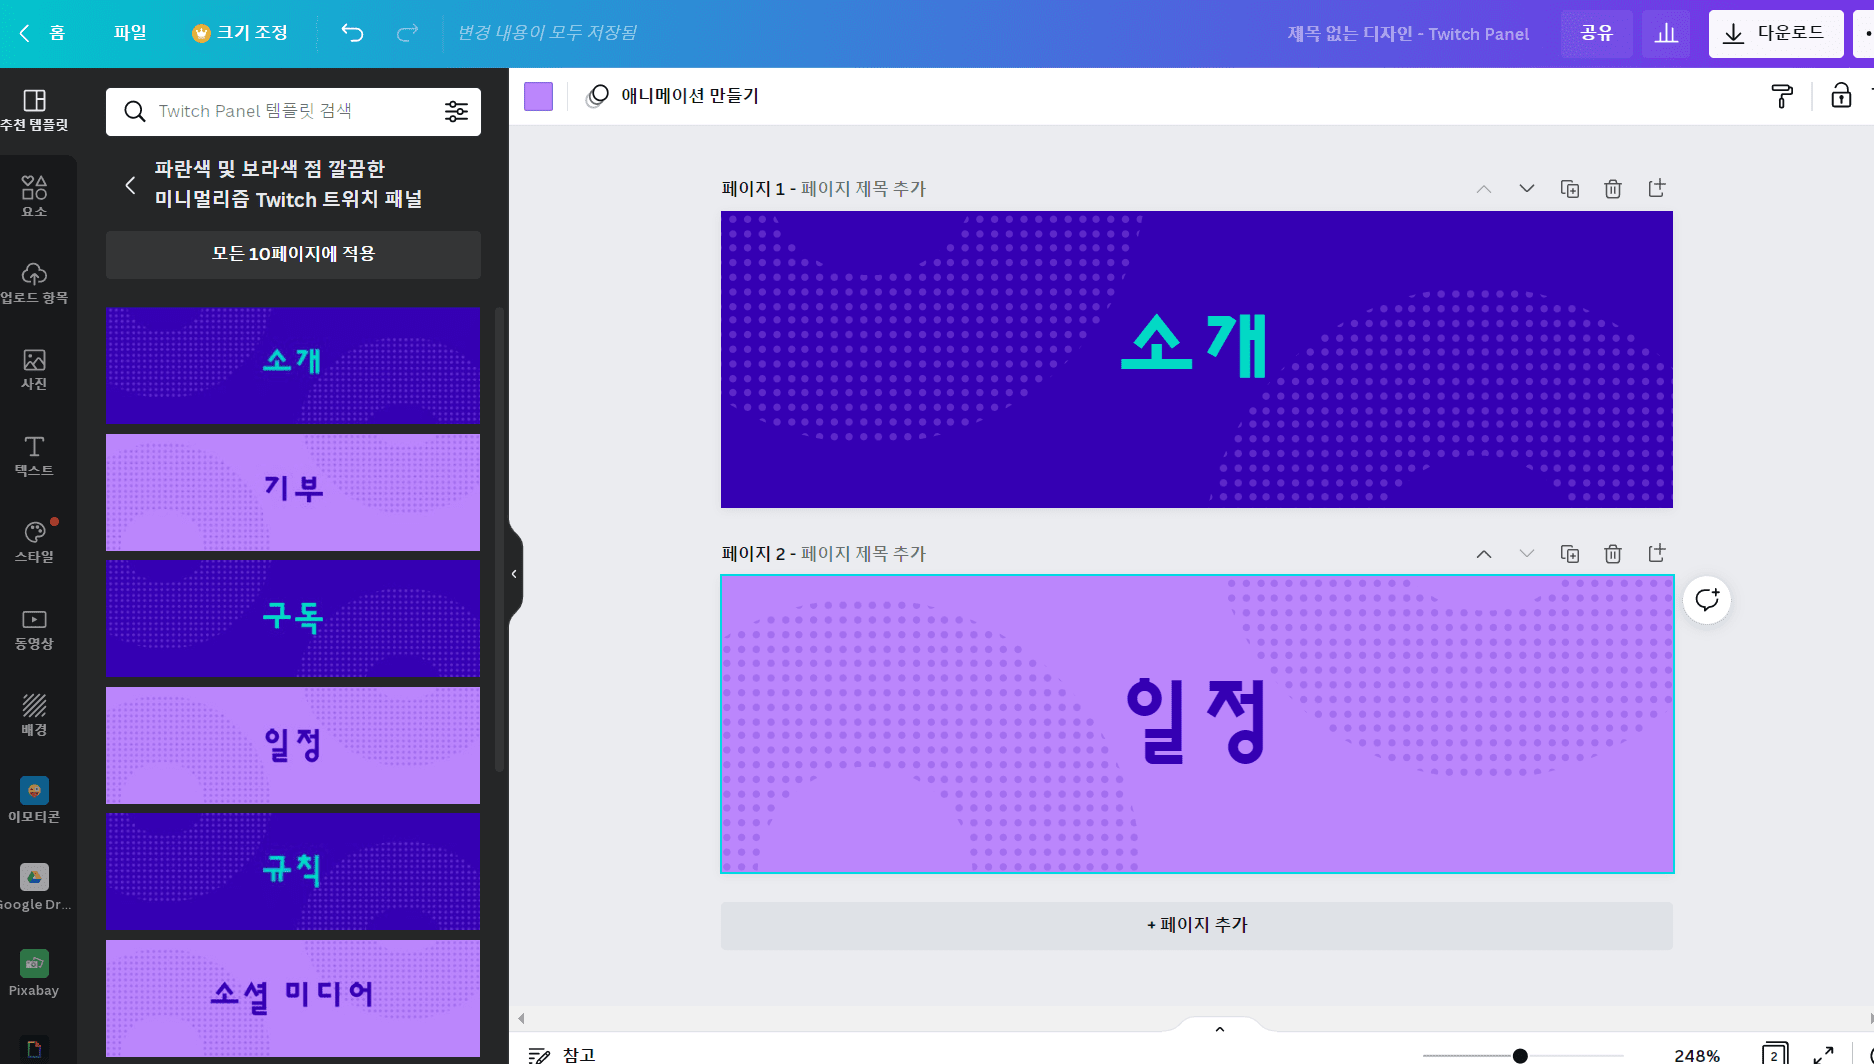Open the insights chart icon beside 공유
Image resolution: width=1874 pixels, height=1064 pixels.
click(x=1666, y=33)
